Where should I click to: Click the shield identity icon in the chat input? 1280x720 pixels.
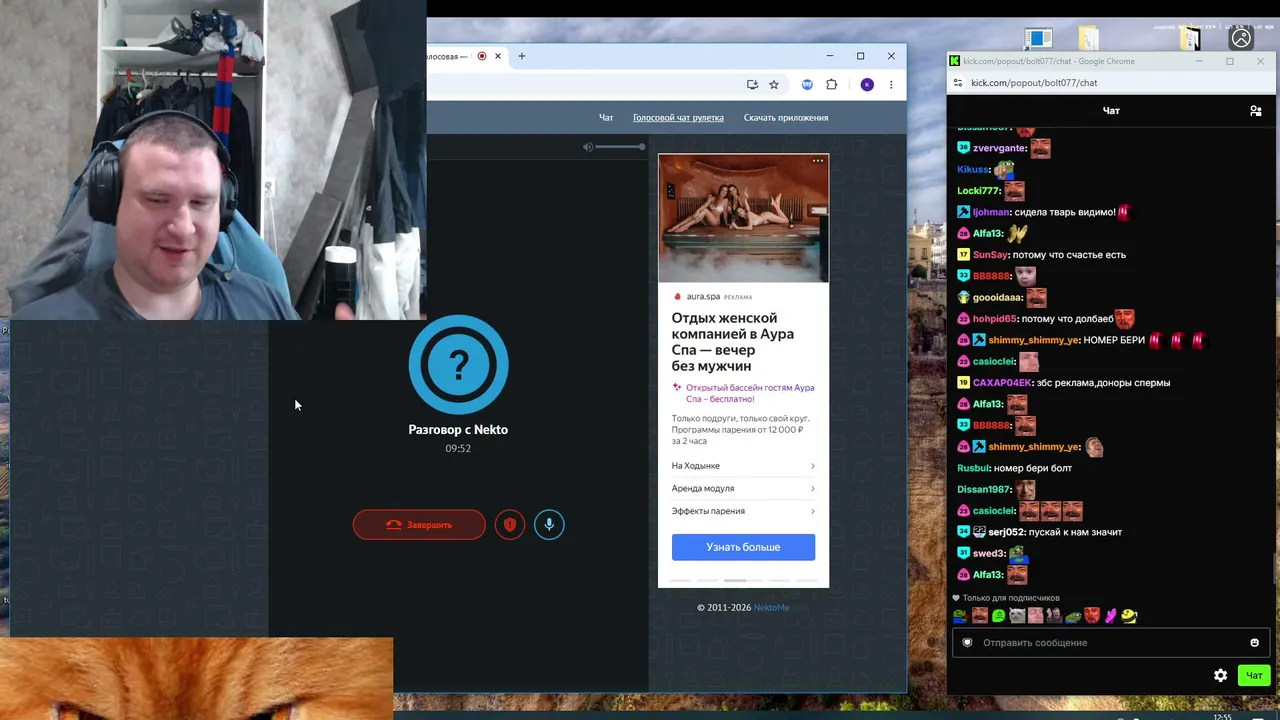tap(967, 643)
